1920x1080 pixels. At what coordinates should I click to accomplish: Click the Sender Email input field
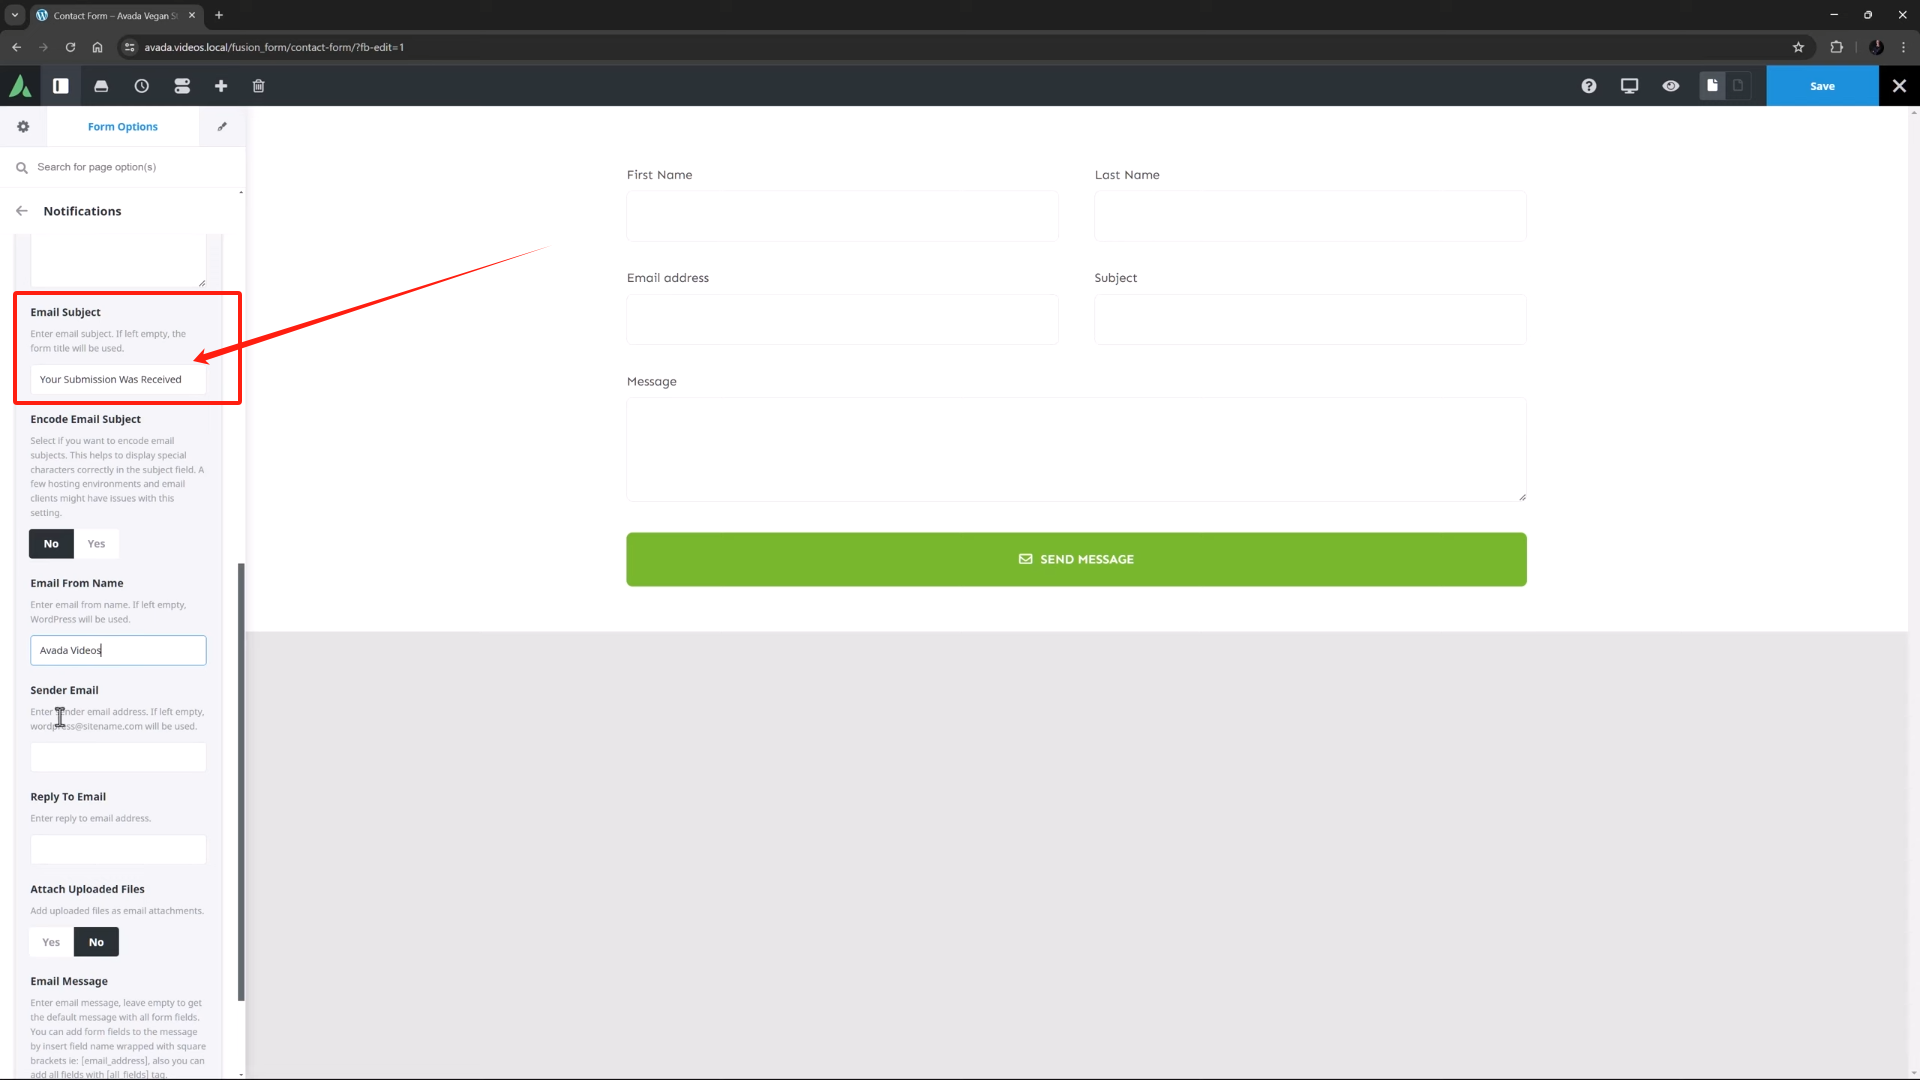[x=118, y=757]
